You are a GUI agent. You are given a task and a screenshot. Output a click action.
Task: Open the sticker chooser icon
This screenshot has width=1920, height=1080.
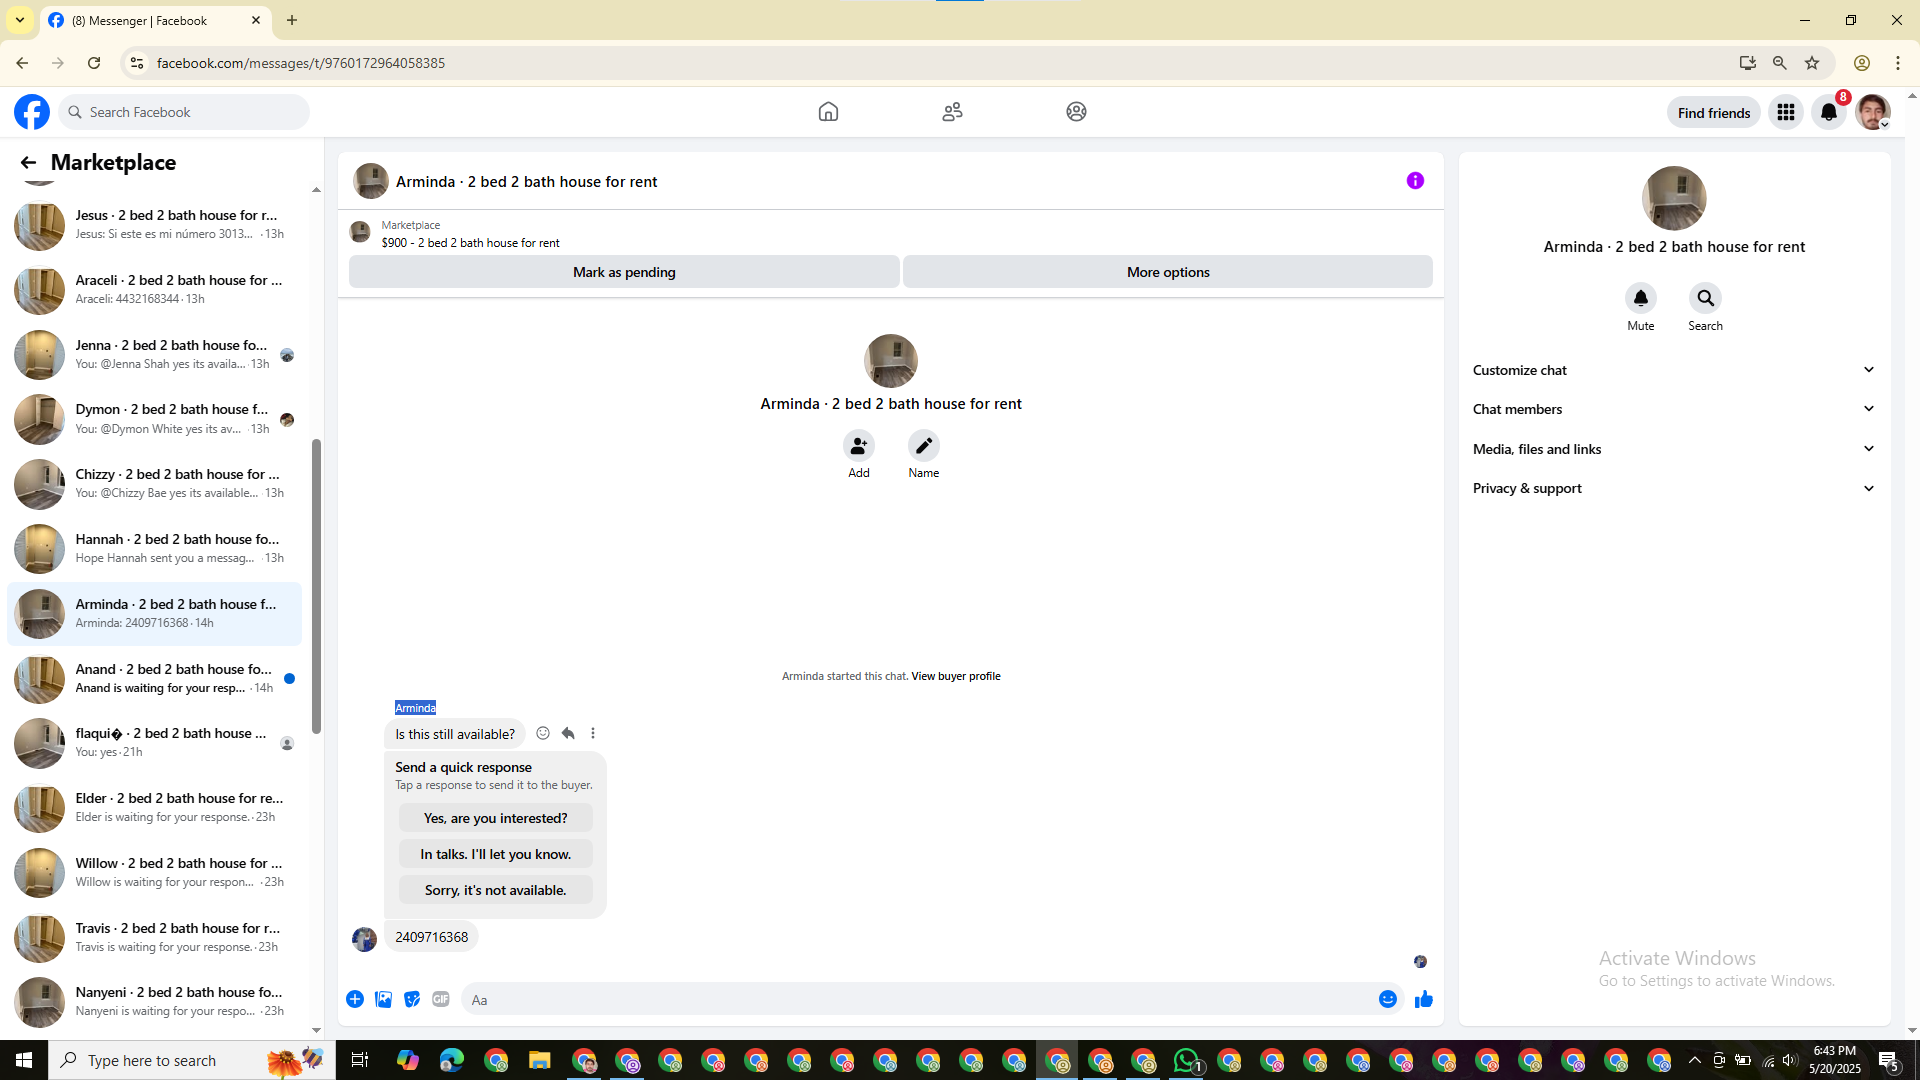[412, 999]
